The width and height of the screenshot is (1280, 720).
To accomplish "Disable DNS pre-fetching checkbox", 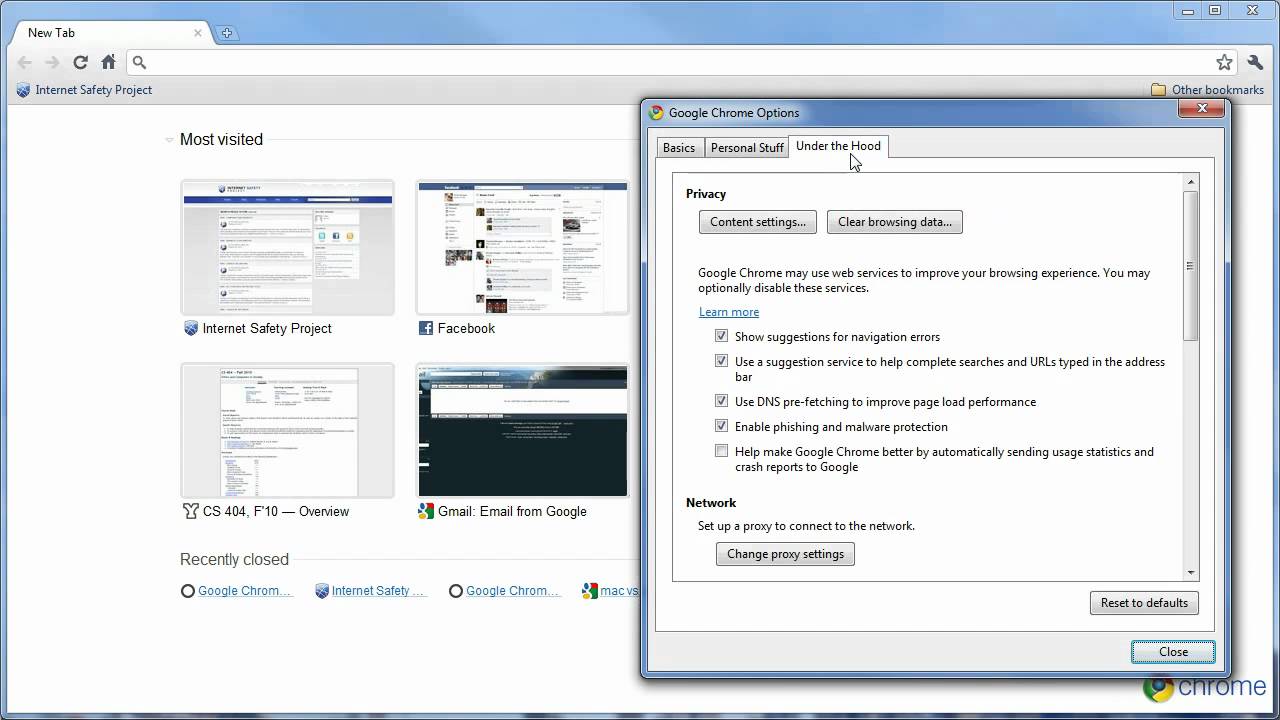I will pyautogui.click(x=721, y=401).
